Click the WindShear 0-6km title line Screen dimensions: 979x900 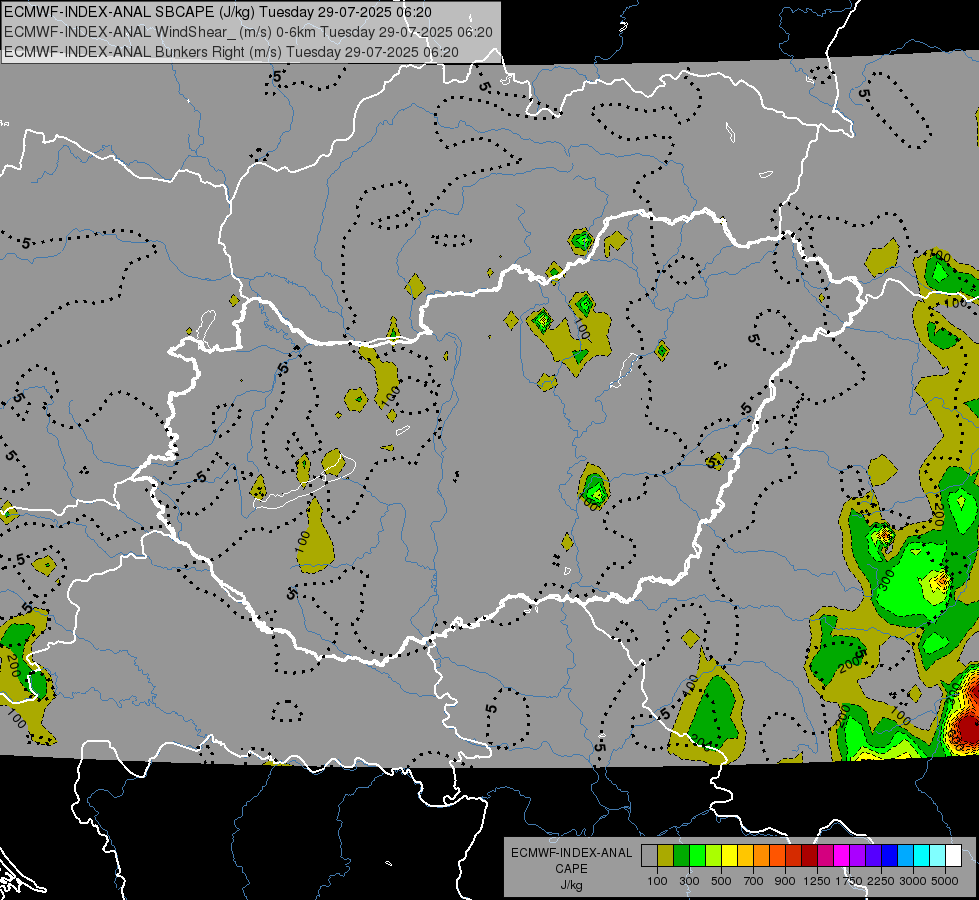point(248,32)
